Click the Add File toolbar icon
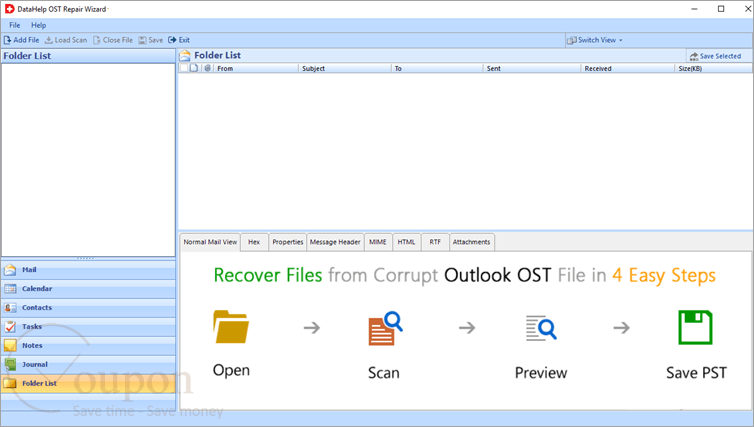754x427 pixels. pyautogui.click(x=7, y=40)
